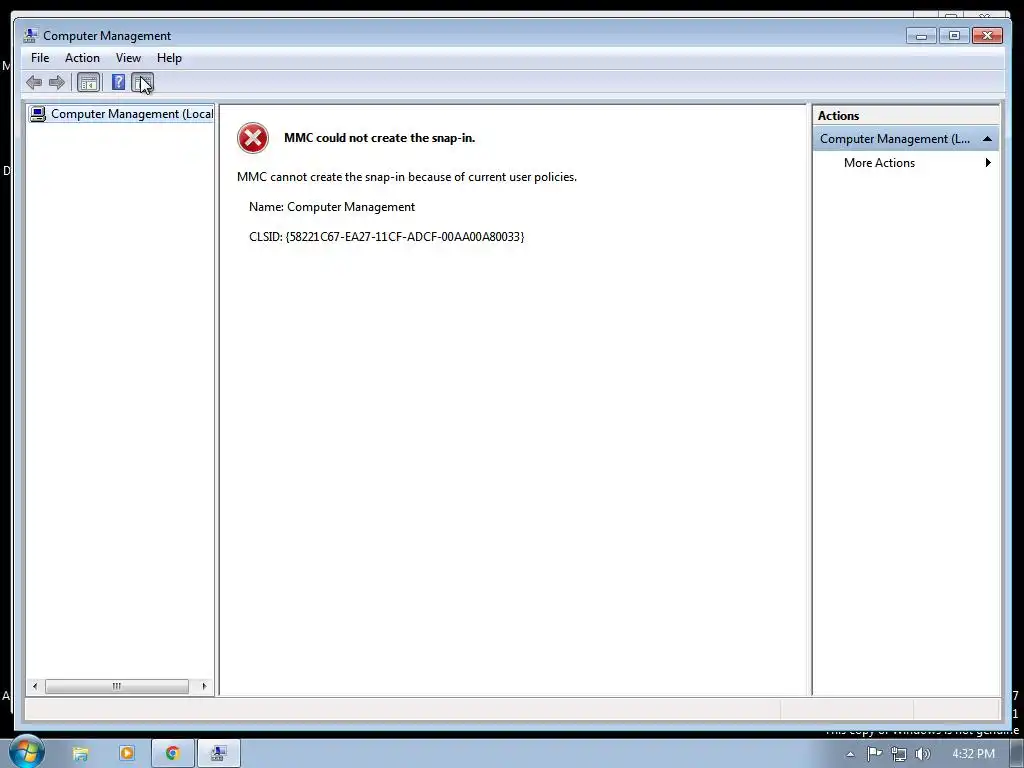Click the CLSID value line
The height and width of the screenshot is (768, 1024).
click(387, 236)
